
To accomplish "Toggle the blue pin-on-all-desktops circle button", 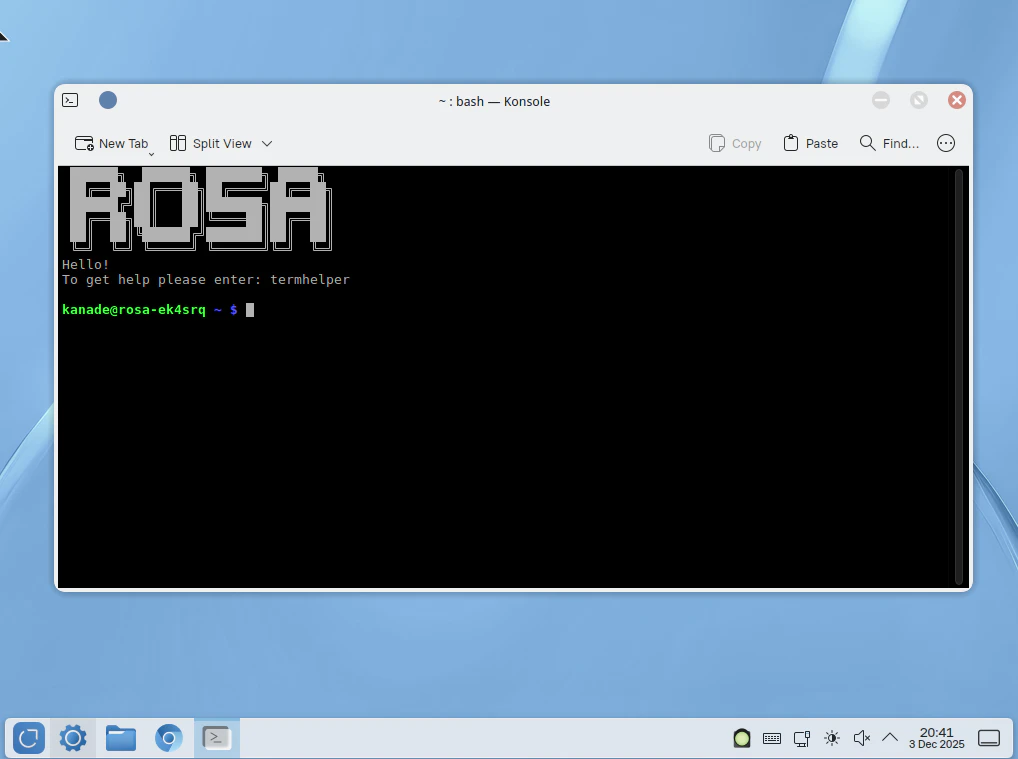I will 108,100.
